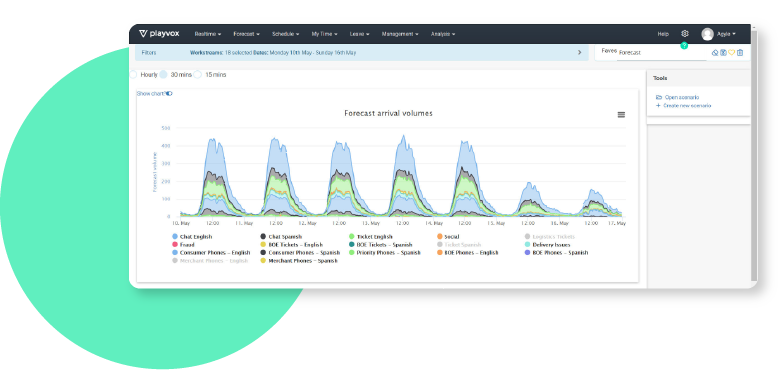Open the Leave menu
The width and height of the screenshot is (782, 385).
[x=359, y=34]
